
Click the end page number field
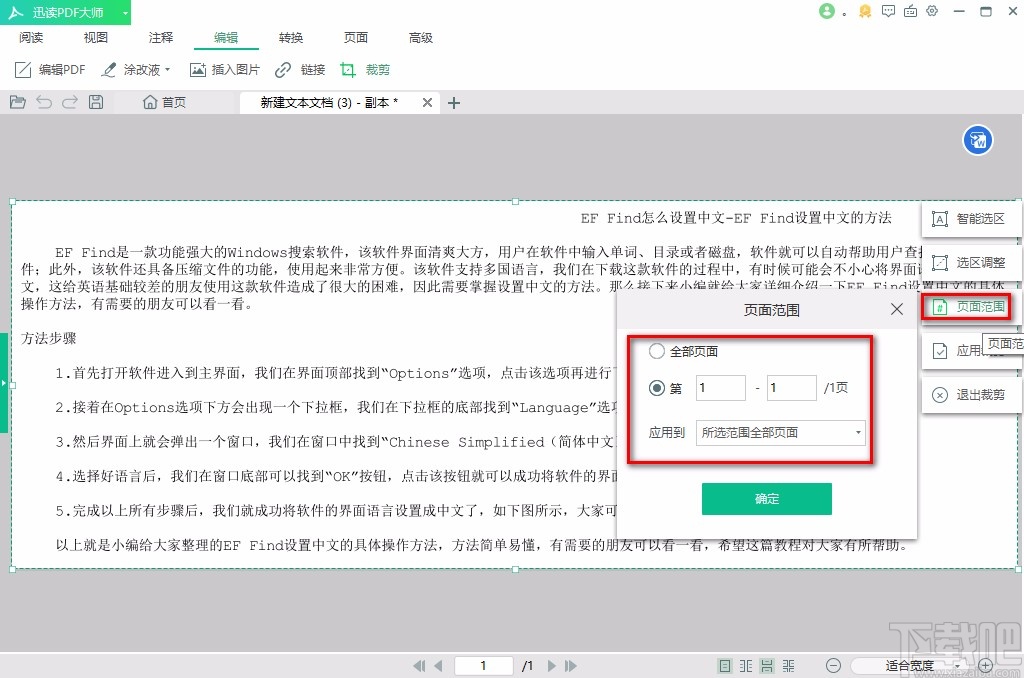pyautogui.click(x=792, y=388)
